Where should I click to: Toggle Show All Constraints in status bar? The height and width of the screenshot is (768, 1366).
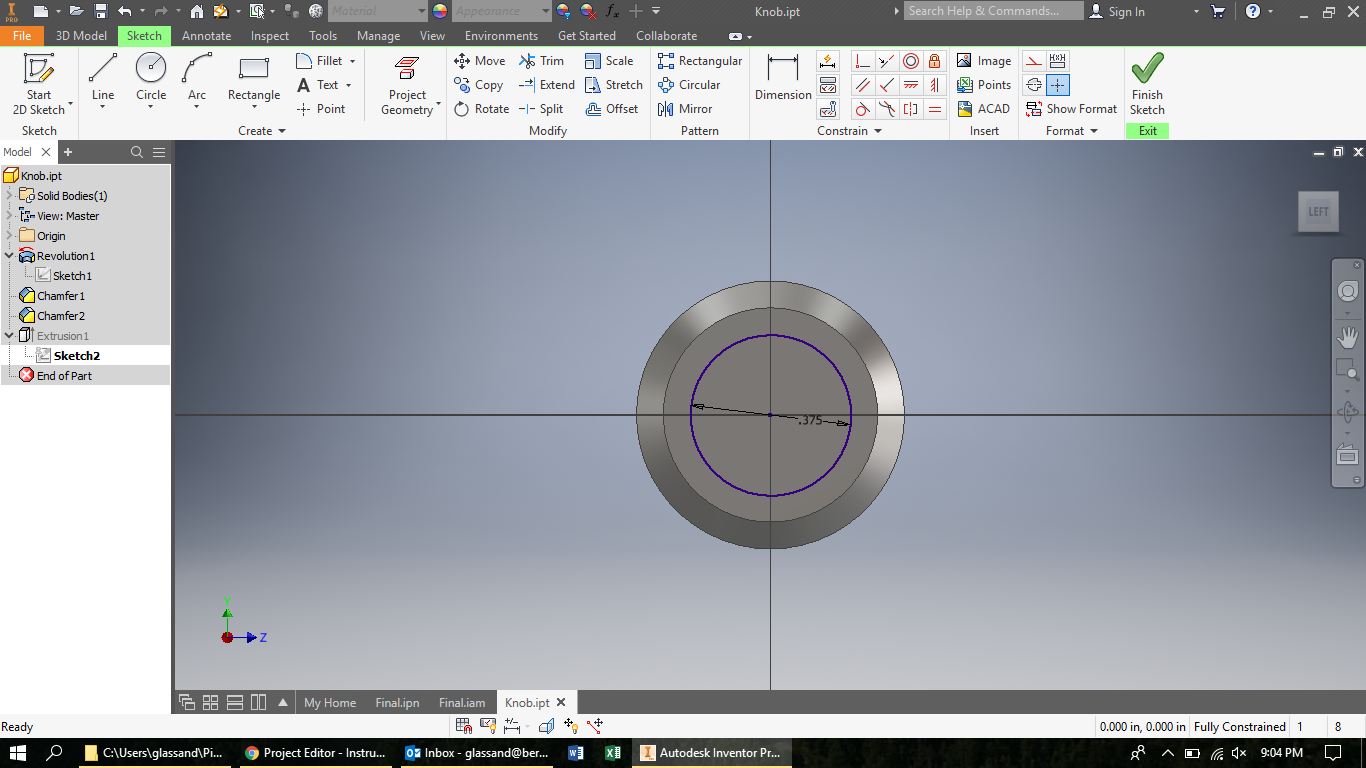click(489, 726)
